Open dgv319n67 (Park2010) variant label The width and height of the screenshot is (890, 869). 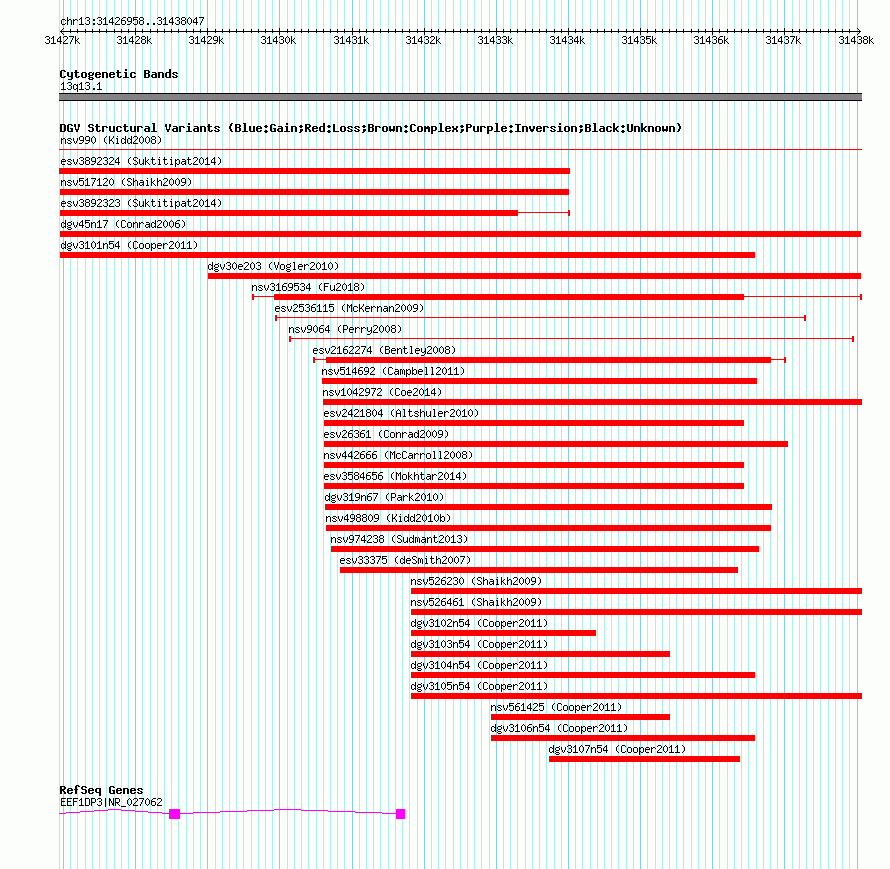pyautogui.click(x=384, y=497)
